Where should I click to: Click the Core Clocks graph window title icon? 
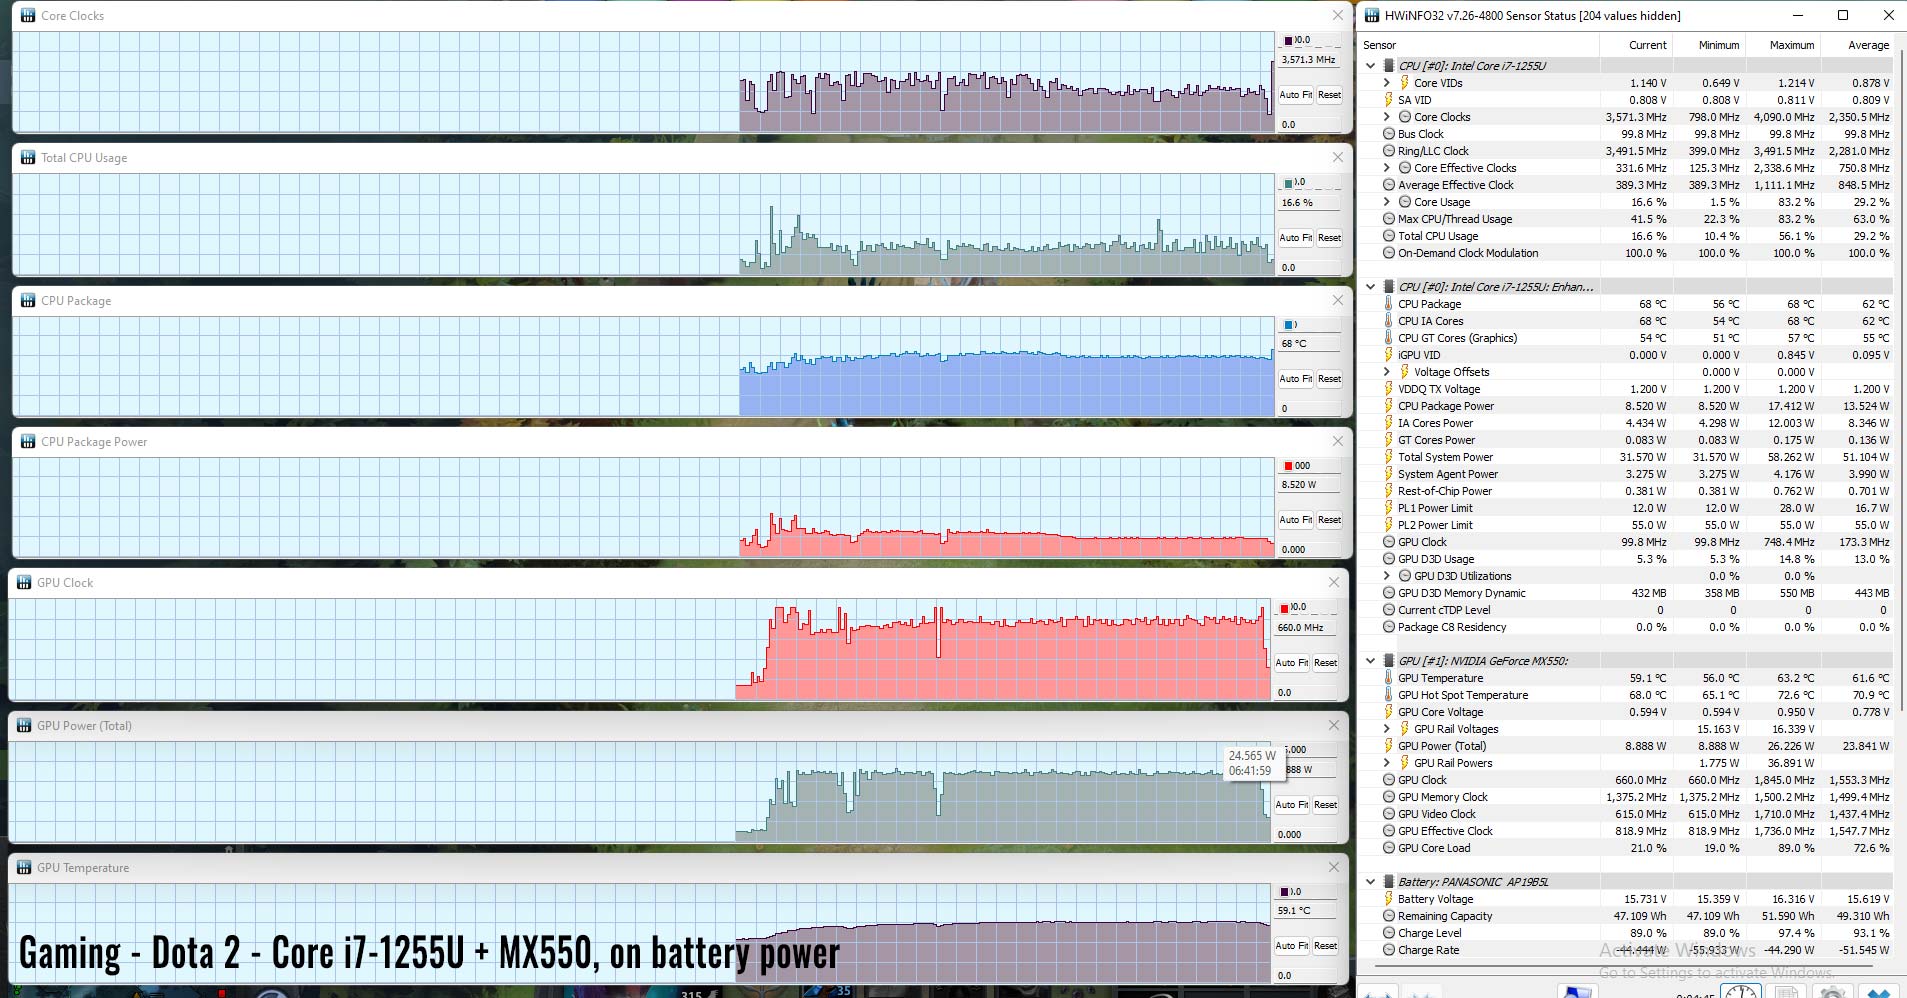pyautogui.click(x=28, y=15)
